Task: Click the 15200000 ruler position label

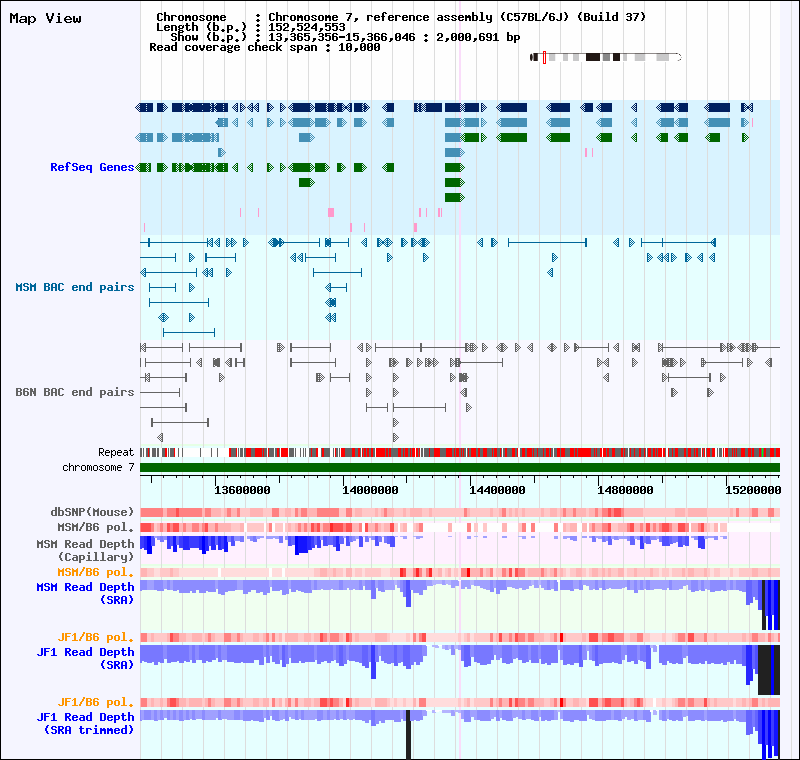Action: click(x=753, y=490)
